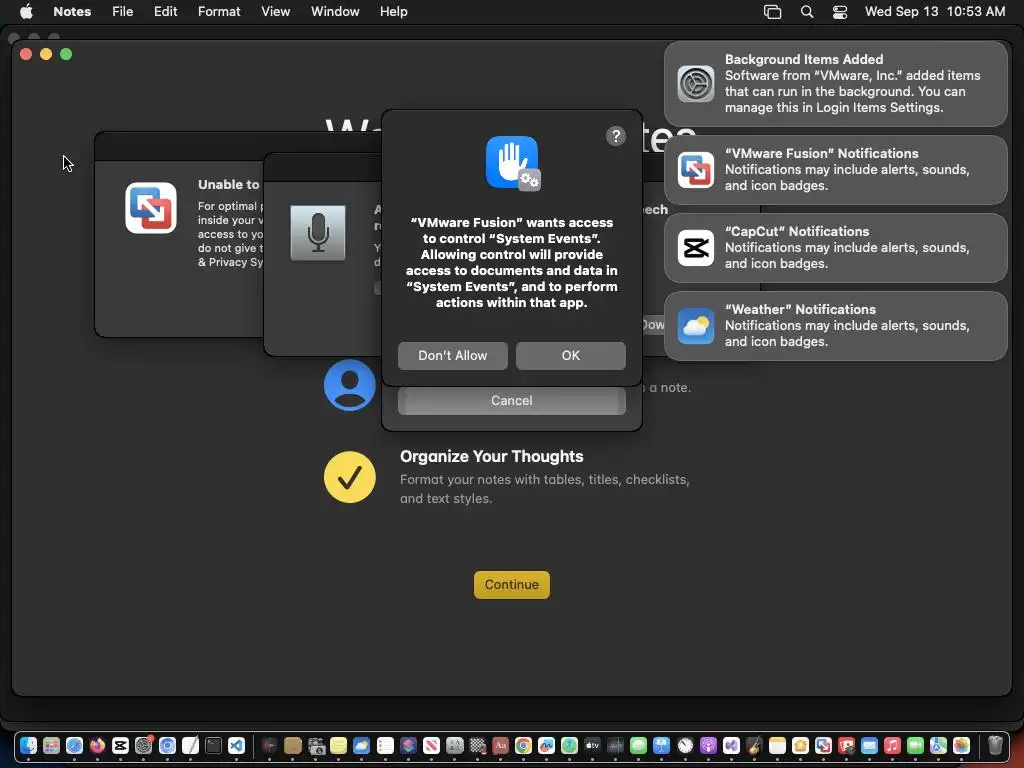Open Finder from the Dock
The width and height of the screenshot is (1024, 768).
[28, 745]
